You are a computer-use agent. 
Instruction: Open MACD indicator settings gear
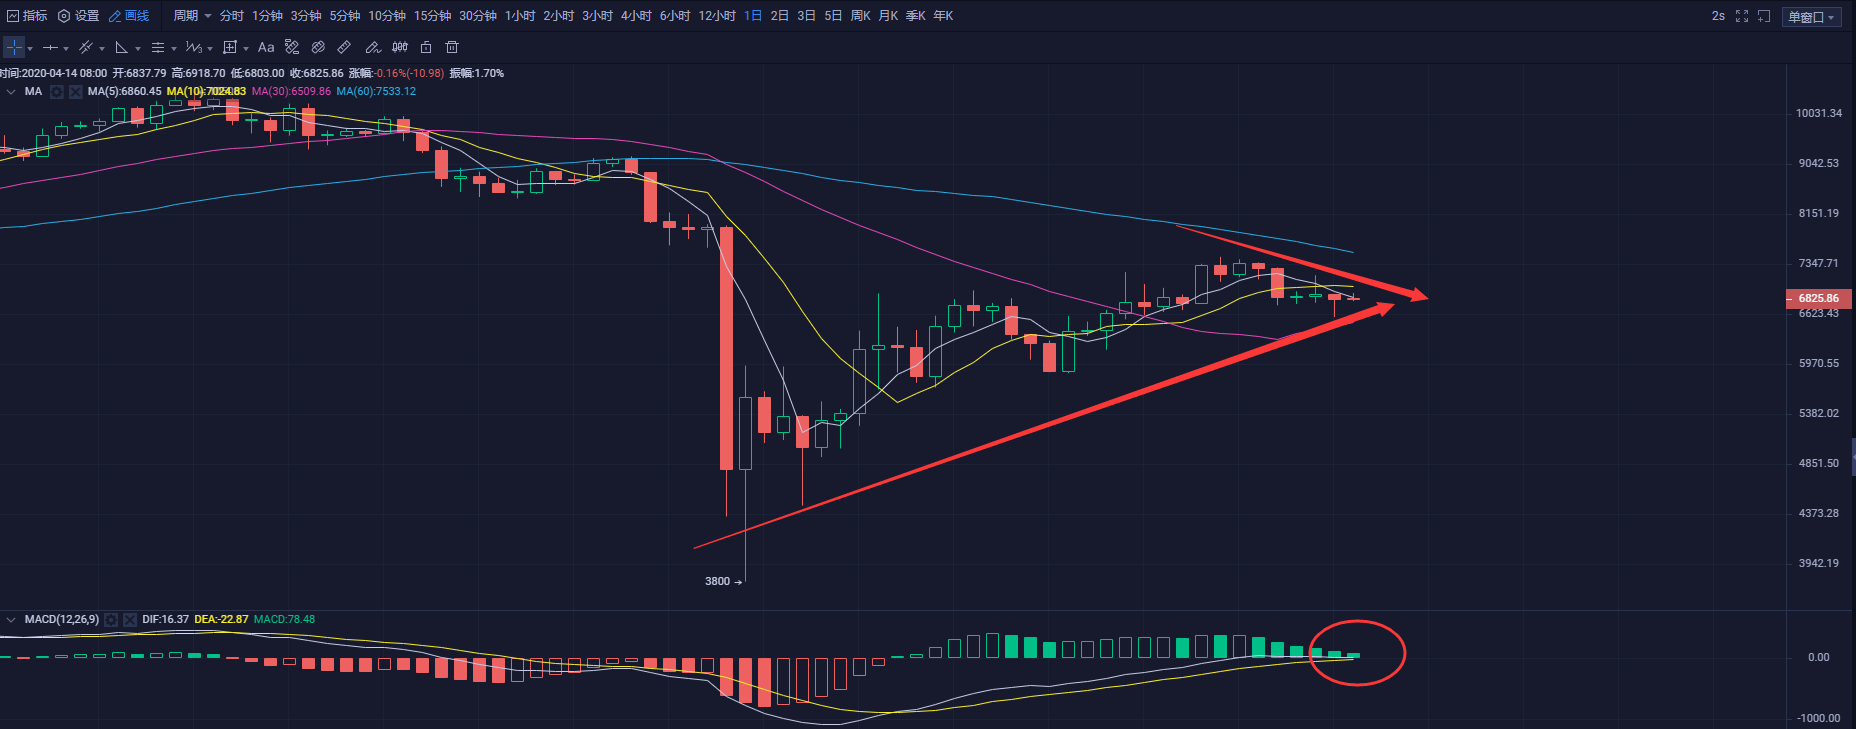[x=111, y=620]
